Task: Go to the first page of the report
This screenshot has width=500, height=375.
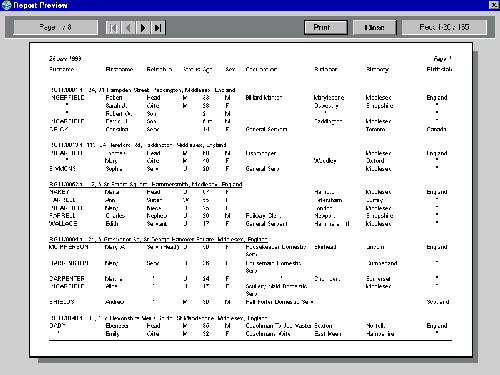Action: (113, 28)
